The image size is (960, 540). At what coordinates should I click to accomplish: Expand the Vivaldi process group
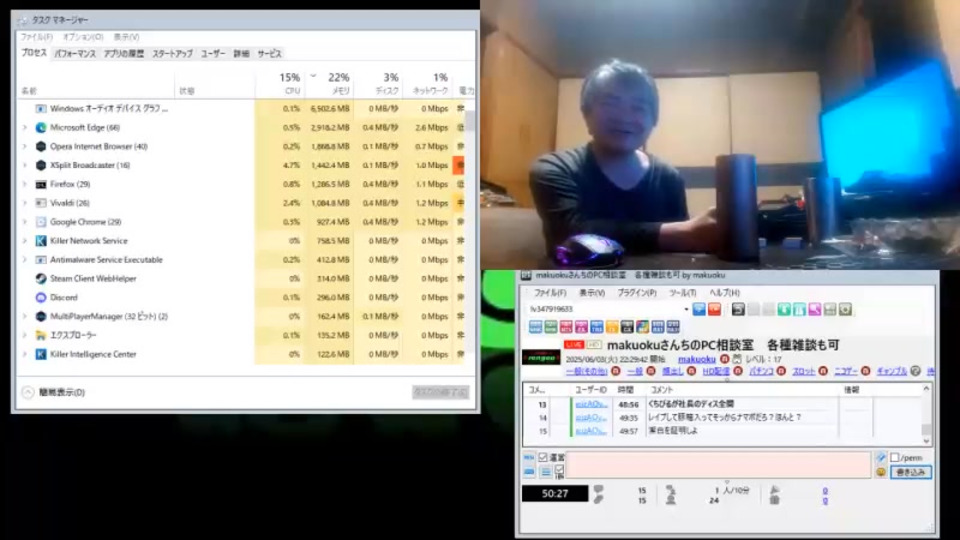pos(25,203)
